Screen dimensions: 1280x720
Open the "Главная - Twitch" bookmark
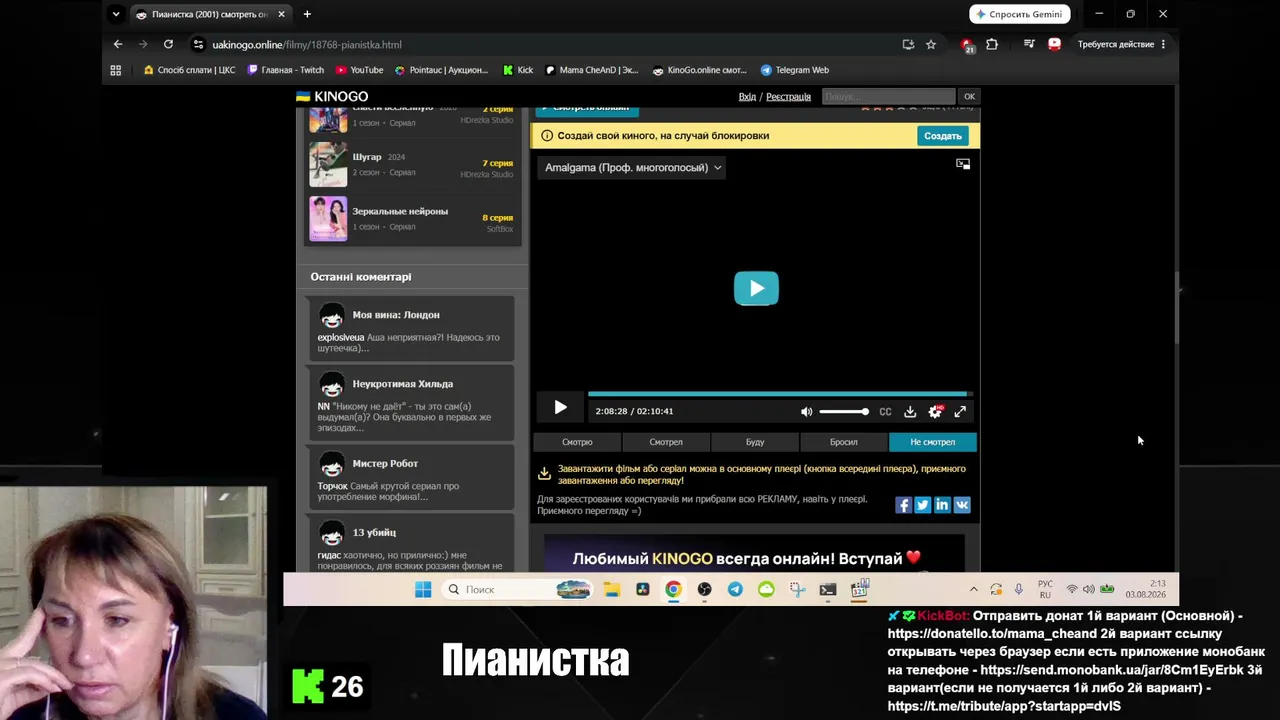tap(286, 70)
